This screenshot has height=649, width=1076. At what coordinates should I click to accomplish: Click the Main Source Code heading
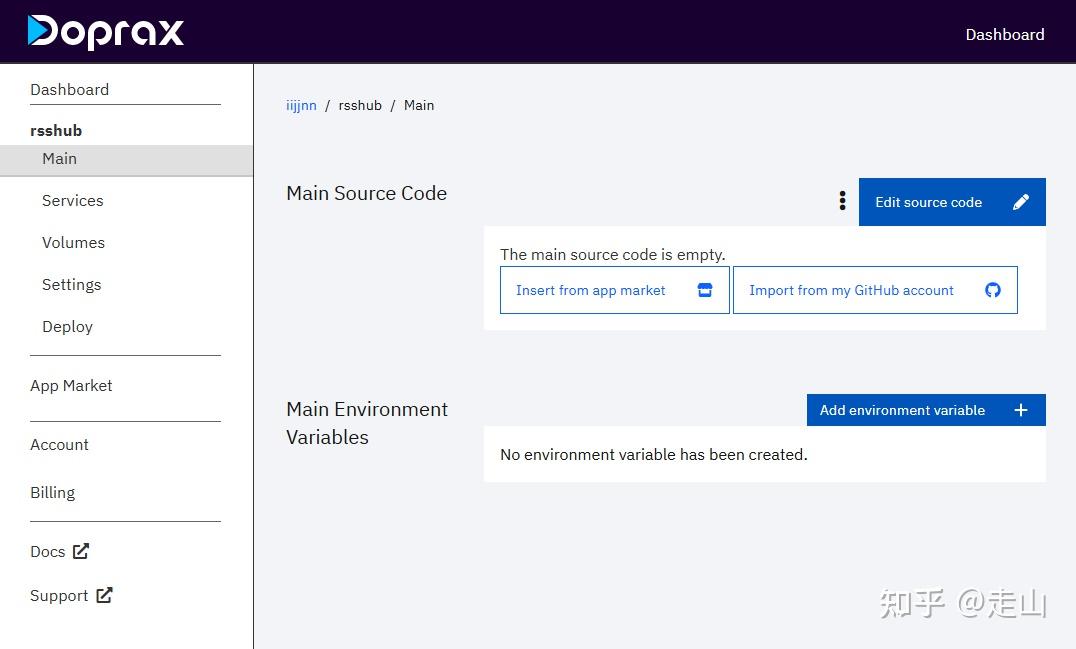(x=366, y=193)
